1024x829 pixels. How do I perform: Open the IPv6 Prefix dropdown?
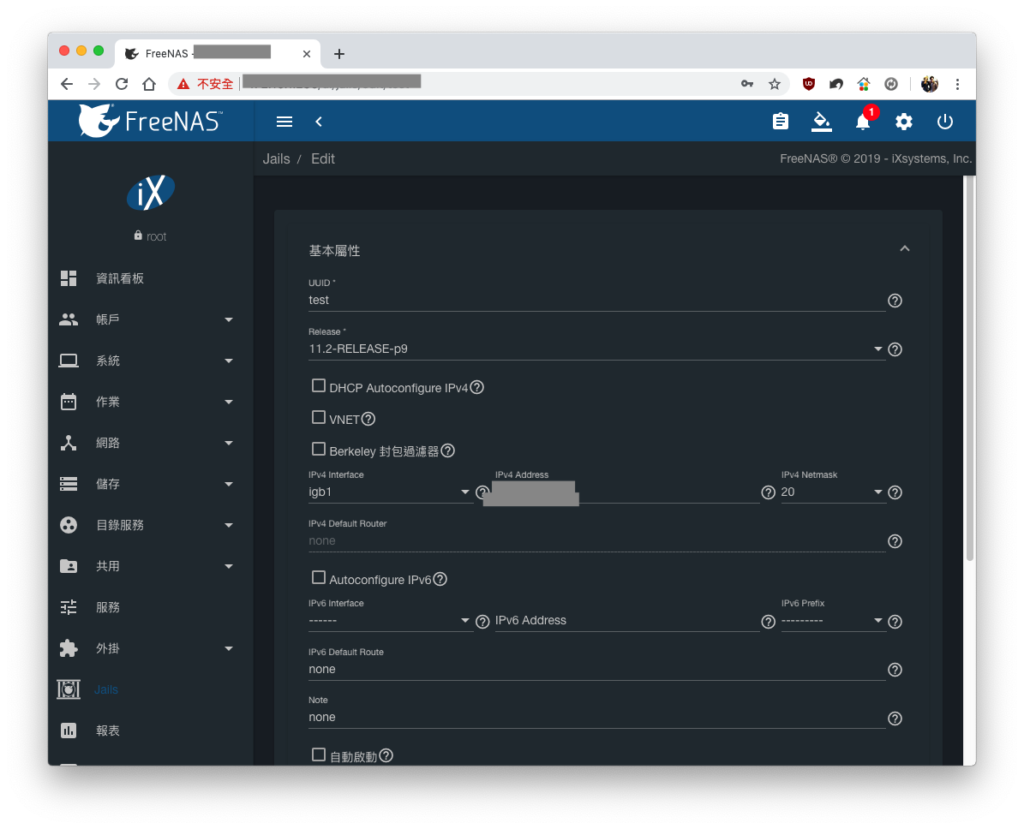point(832,621)
